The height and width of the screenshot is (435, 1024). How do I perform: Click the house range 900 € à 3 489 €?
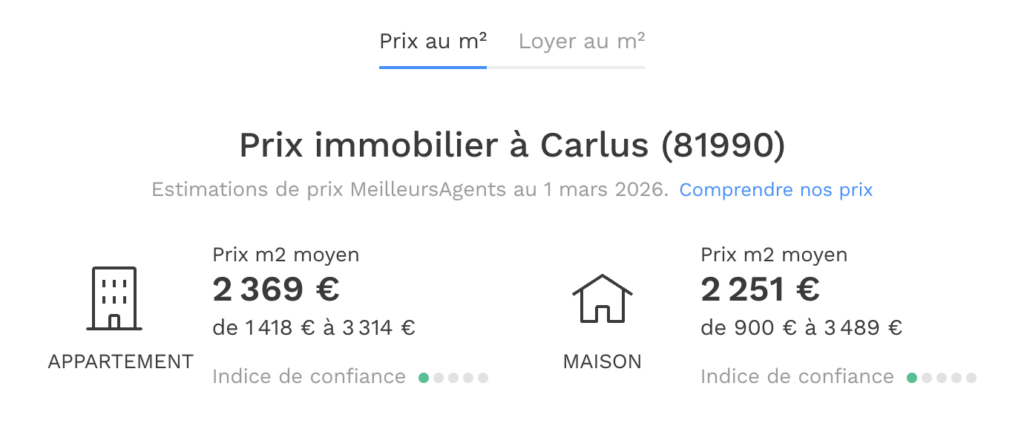click(x=801, y=327)
